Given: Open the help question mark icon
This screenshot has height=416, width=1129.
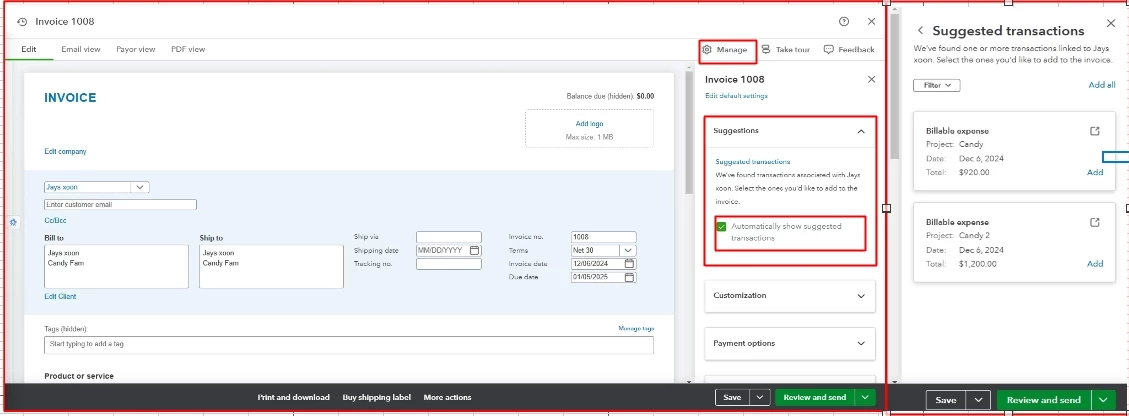Looking at the screenshot, I should 844,22.
